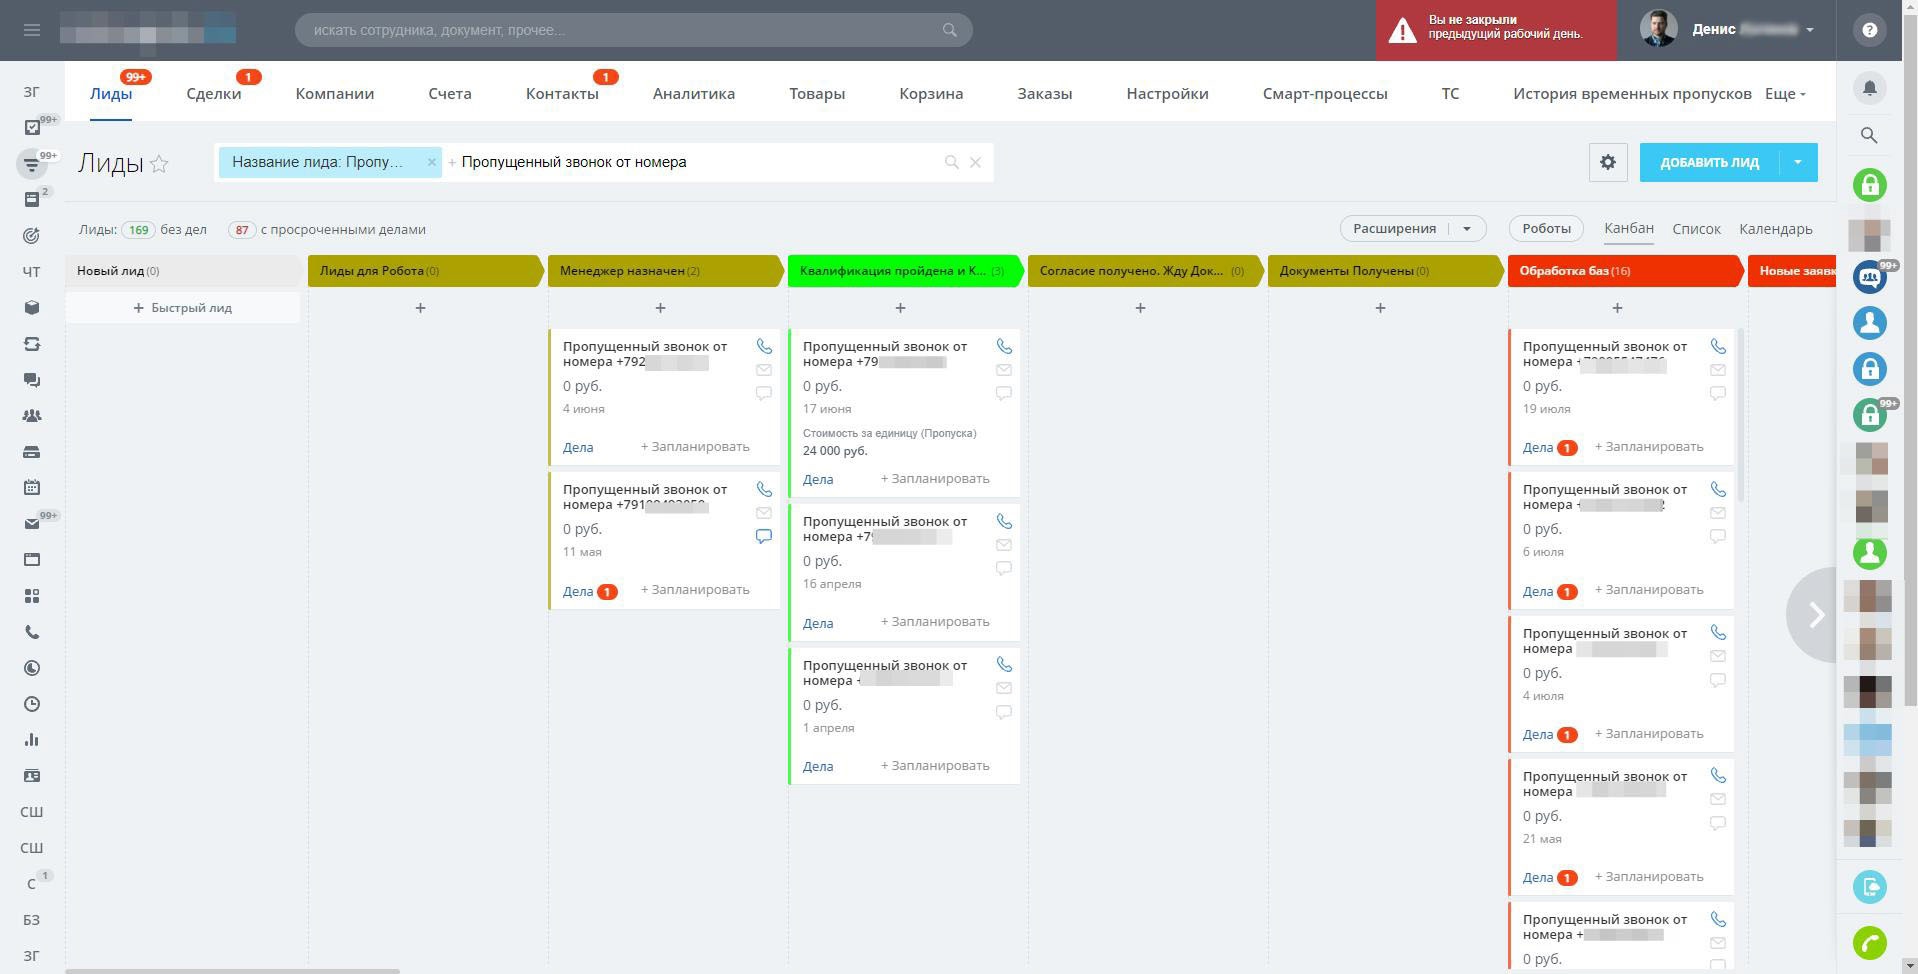Expand the Добавить лид dropdown arrow
Viewport: 1918px width, 974px height.
1797,162
